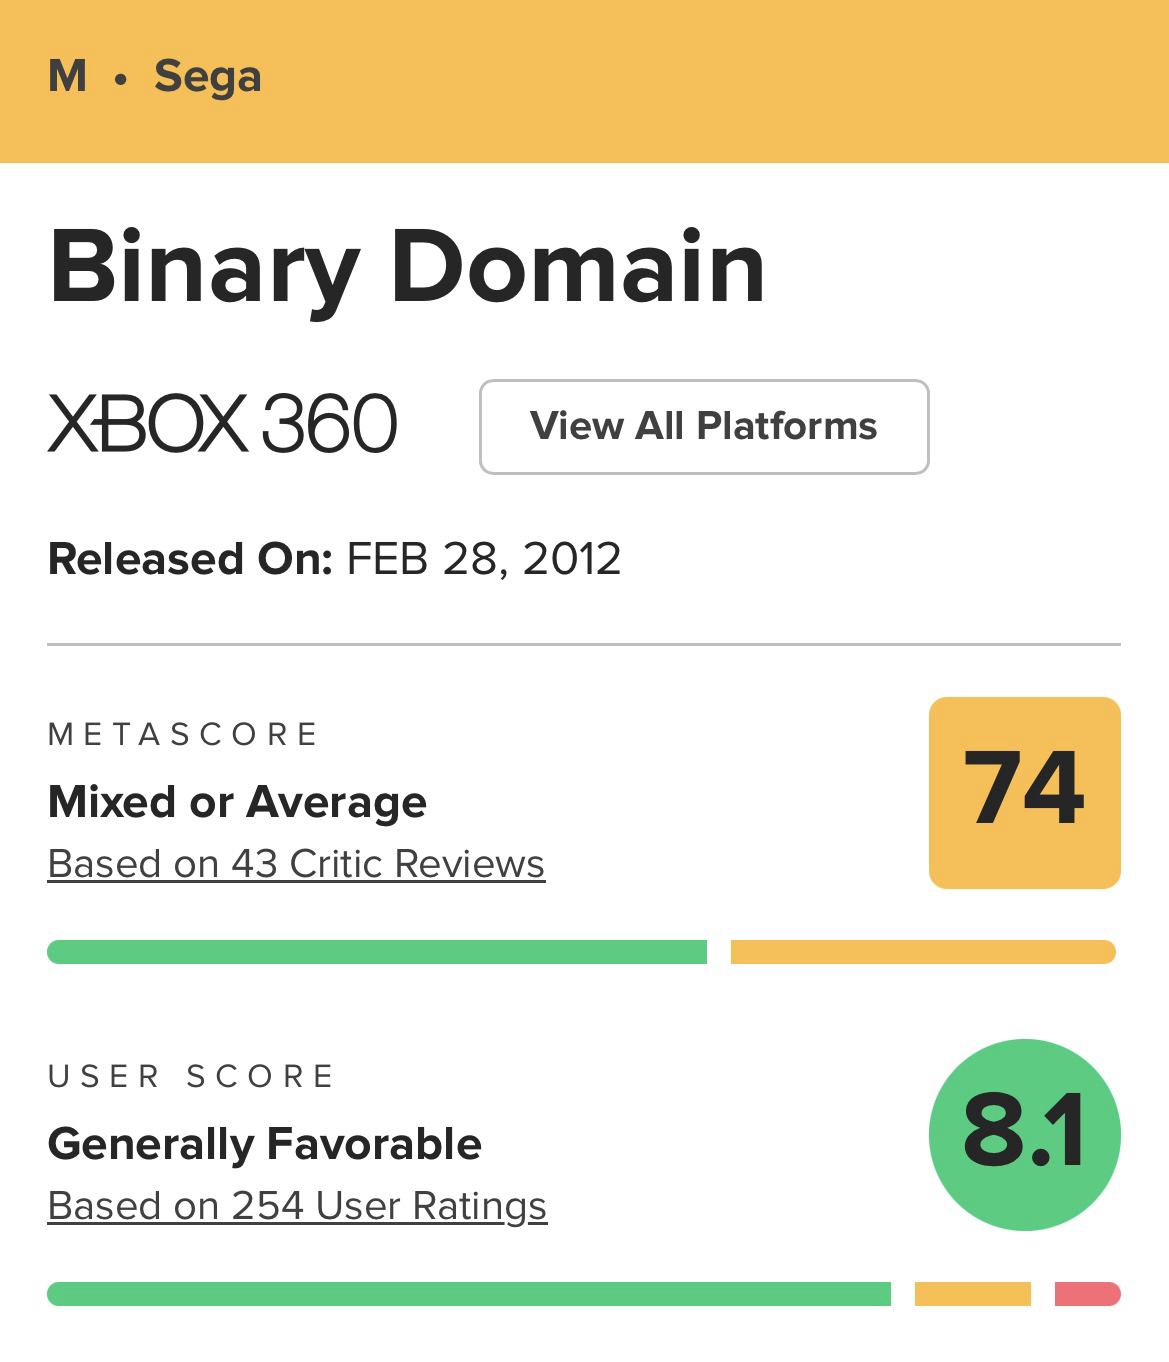
Task: Click the 74 Metascore badge
Action: (x=1024, y=792)
